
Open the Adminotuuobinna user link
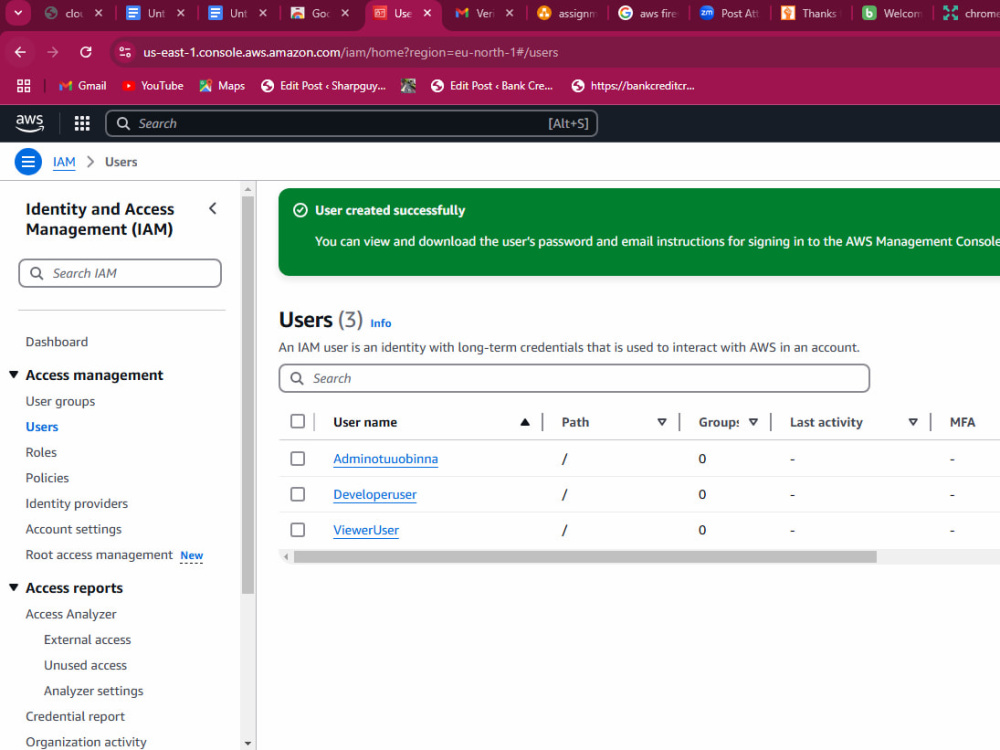(386, 458)
